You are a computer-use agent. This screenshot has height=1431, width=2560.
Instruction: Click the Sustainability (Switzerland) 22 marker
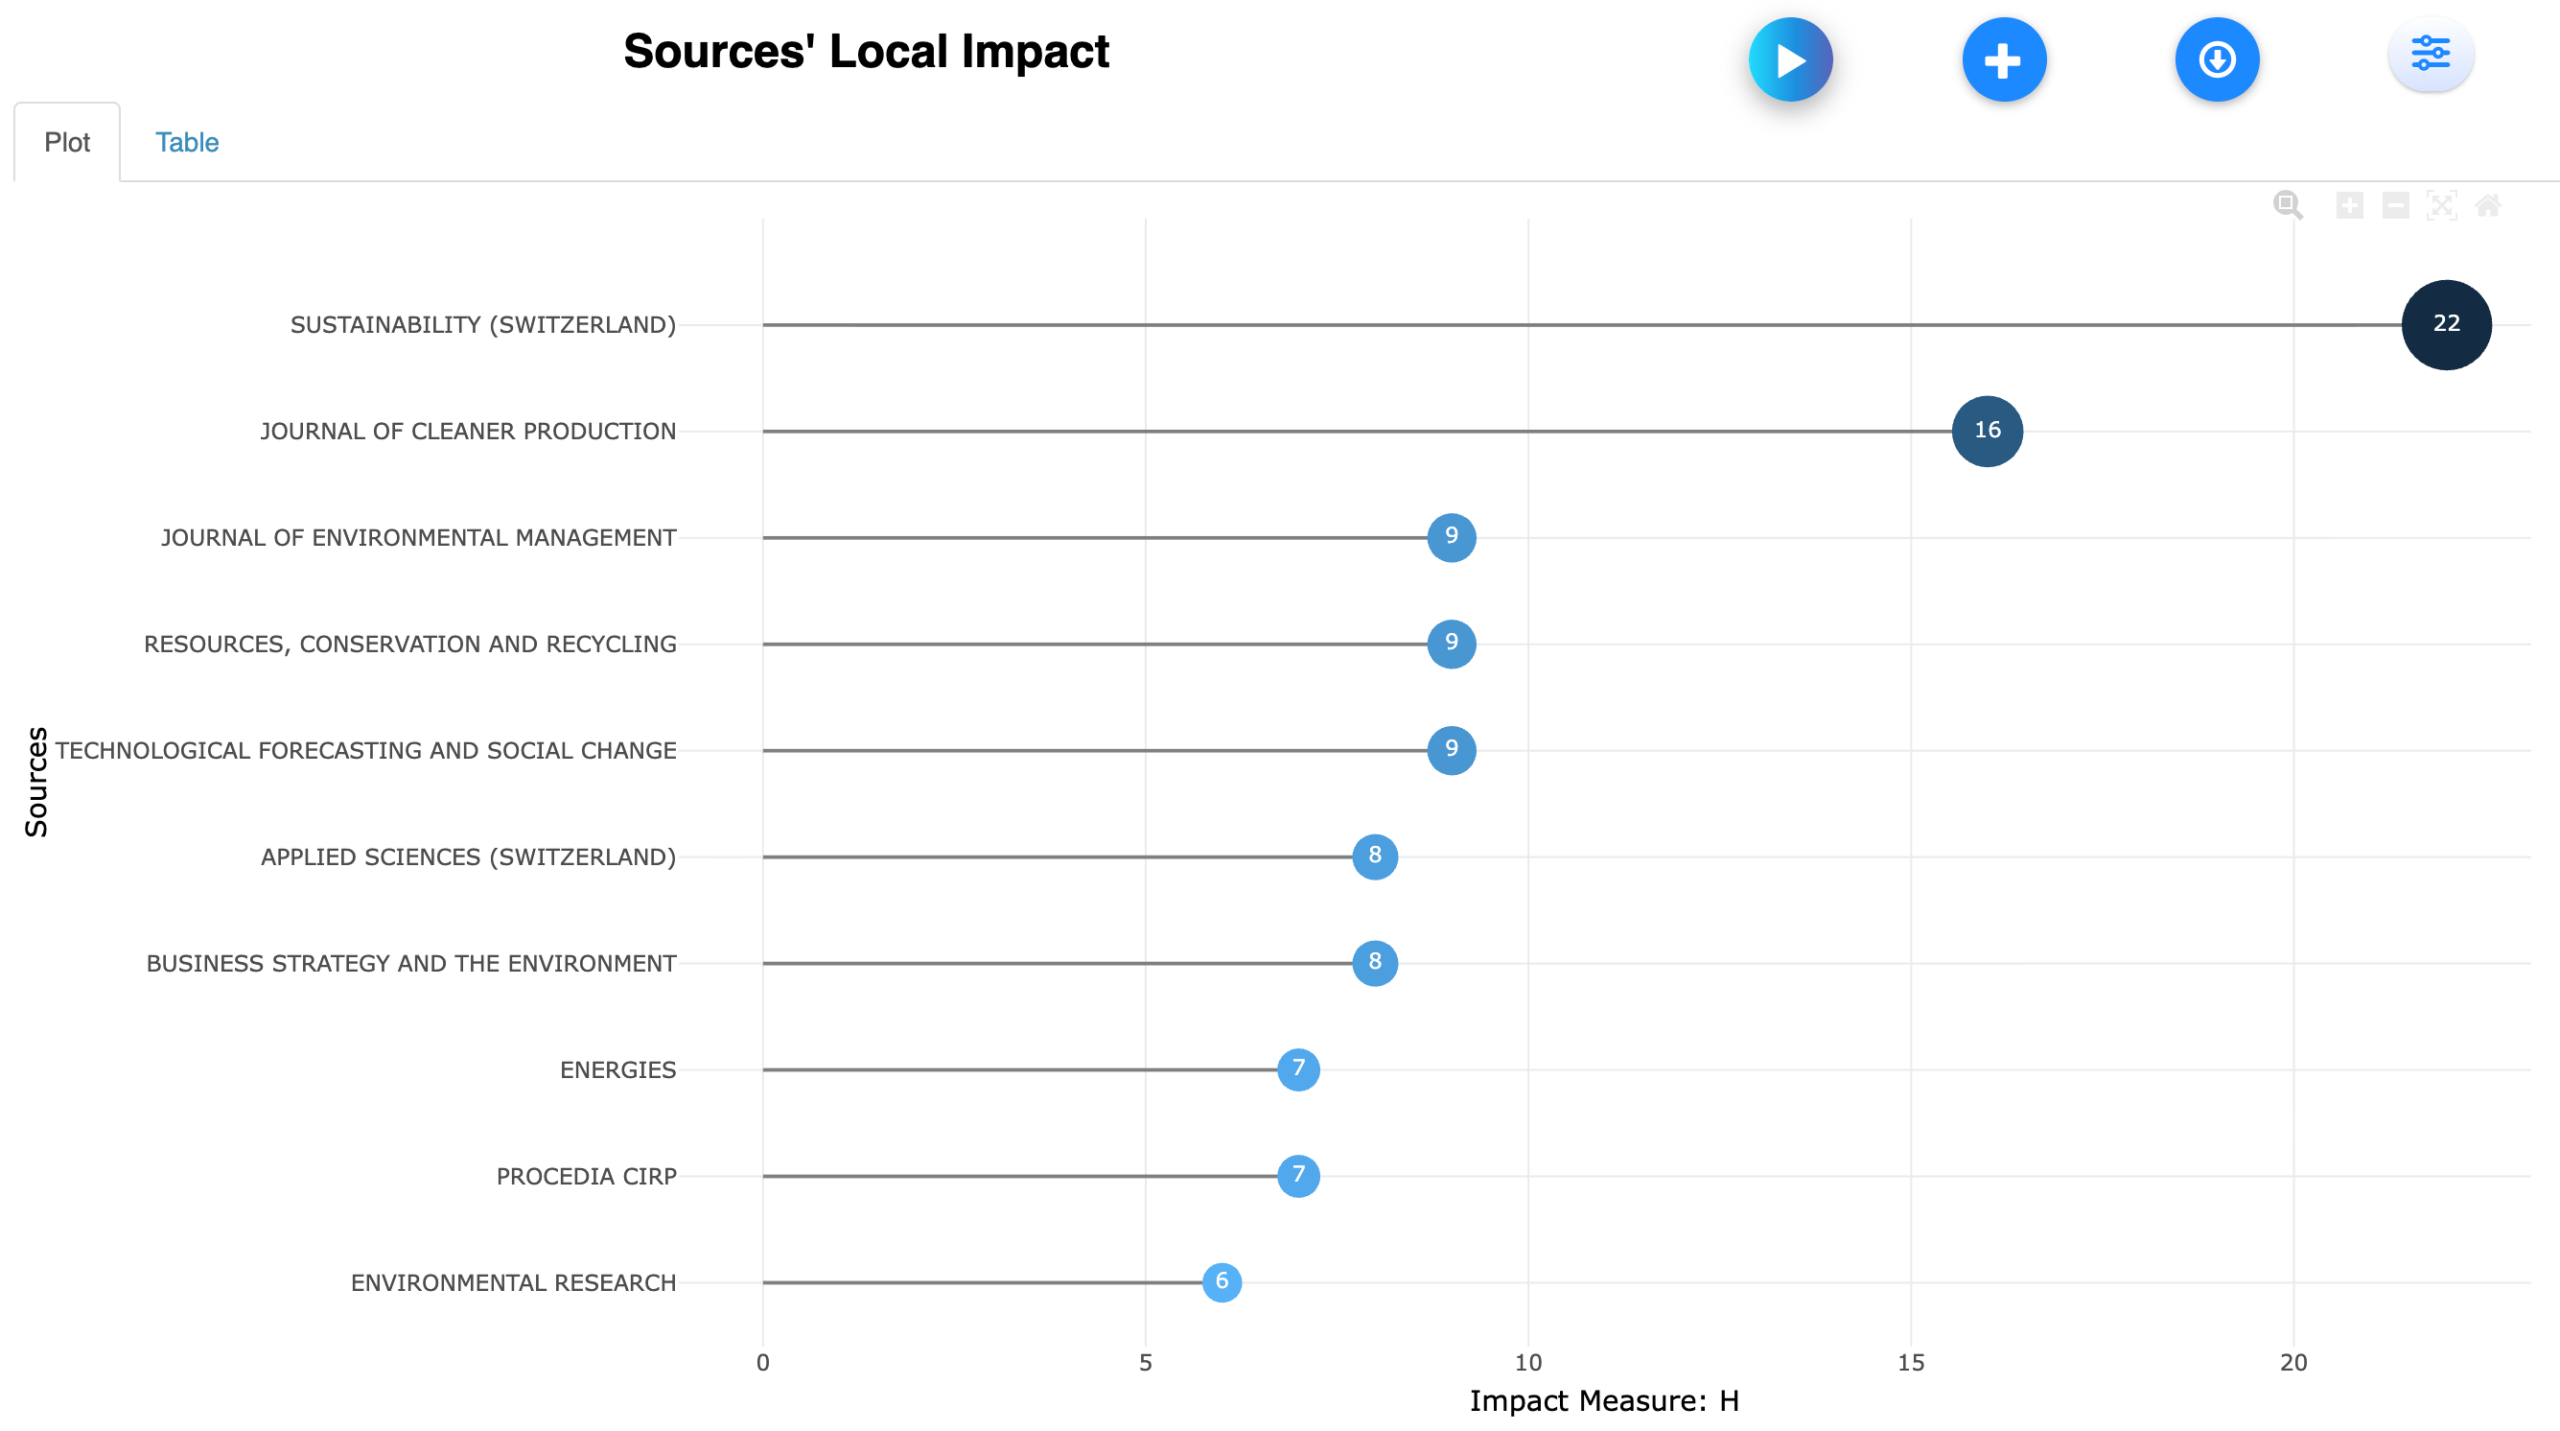point(2446,325)
